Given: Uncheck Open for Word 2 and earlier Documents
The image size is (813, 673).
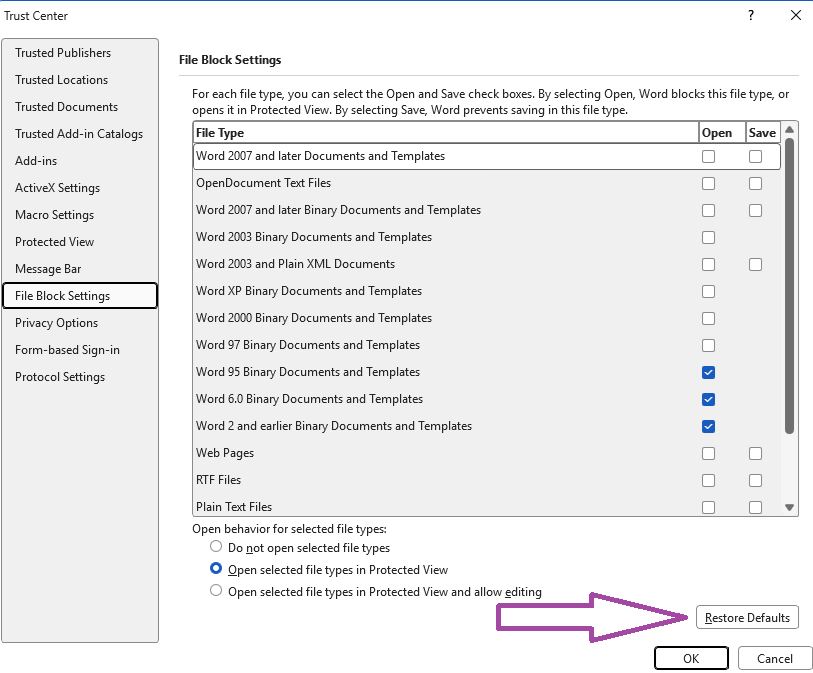Looking at the screenshot, I should coord(709,426).
